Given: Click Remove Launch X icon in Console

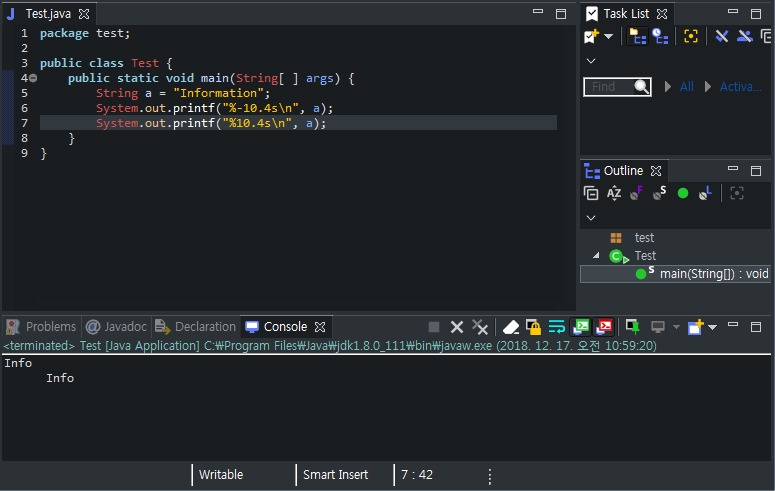Looking at the screenshot, I should pos(457,327).
